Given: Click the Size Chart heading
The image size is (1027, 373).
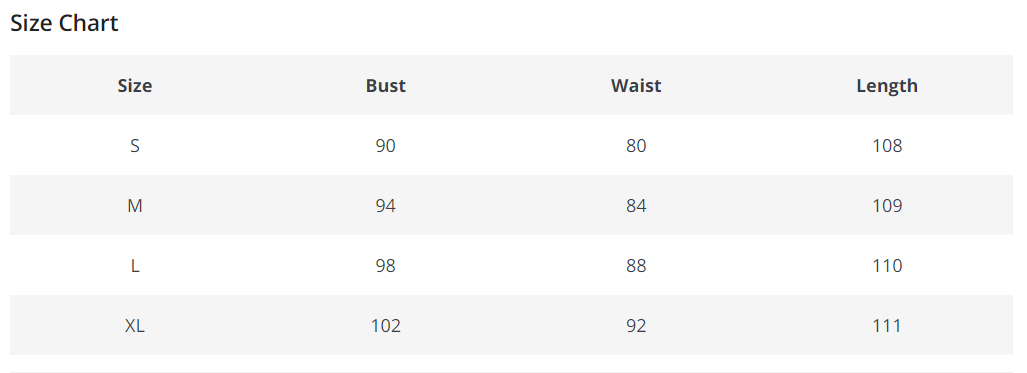Looking at the screenshot, I should [x=64, y=23].
